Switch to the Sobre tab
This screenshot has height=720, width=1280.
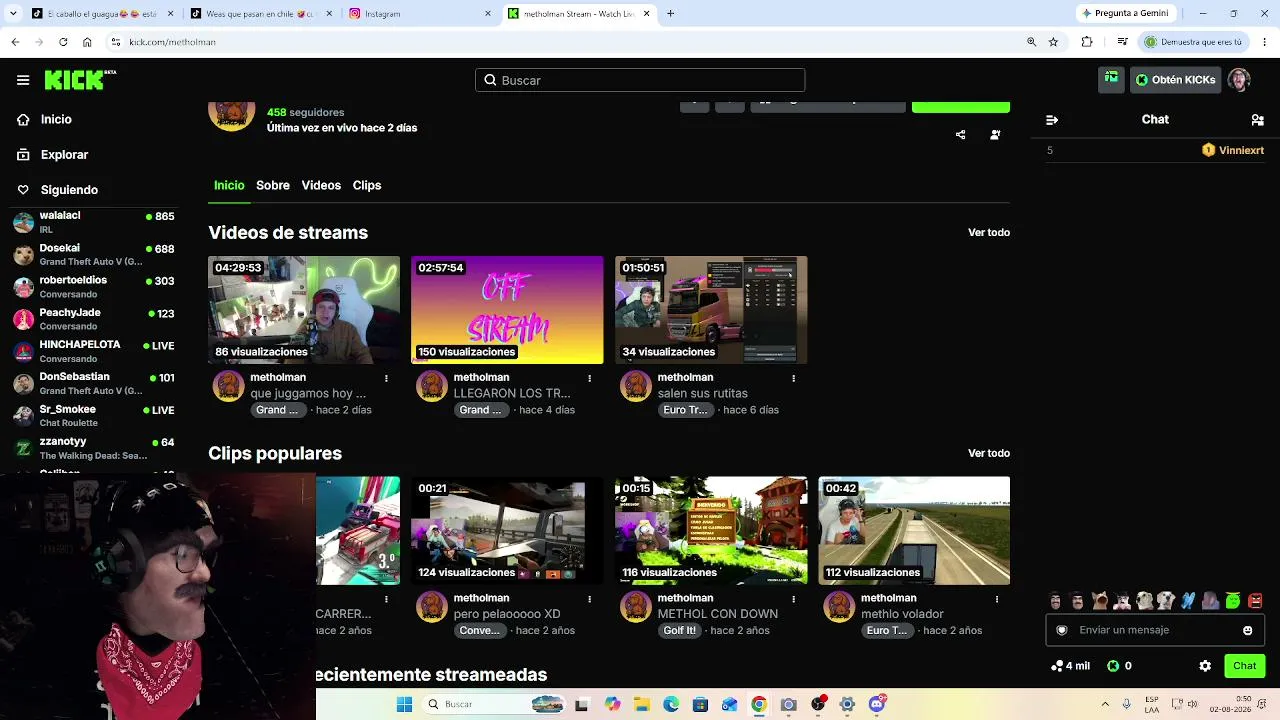pyautogui.click(x=273, y=185)
